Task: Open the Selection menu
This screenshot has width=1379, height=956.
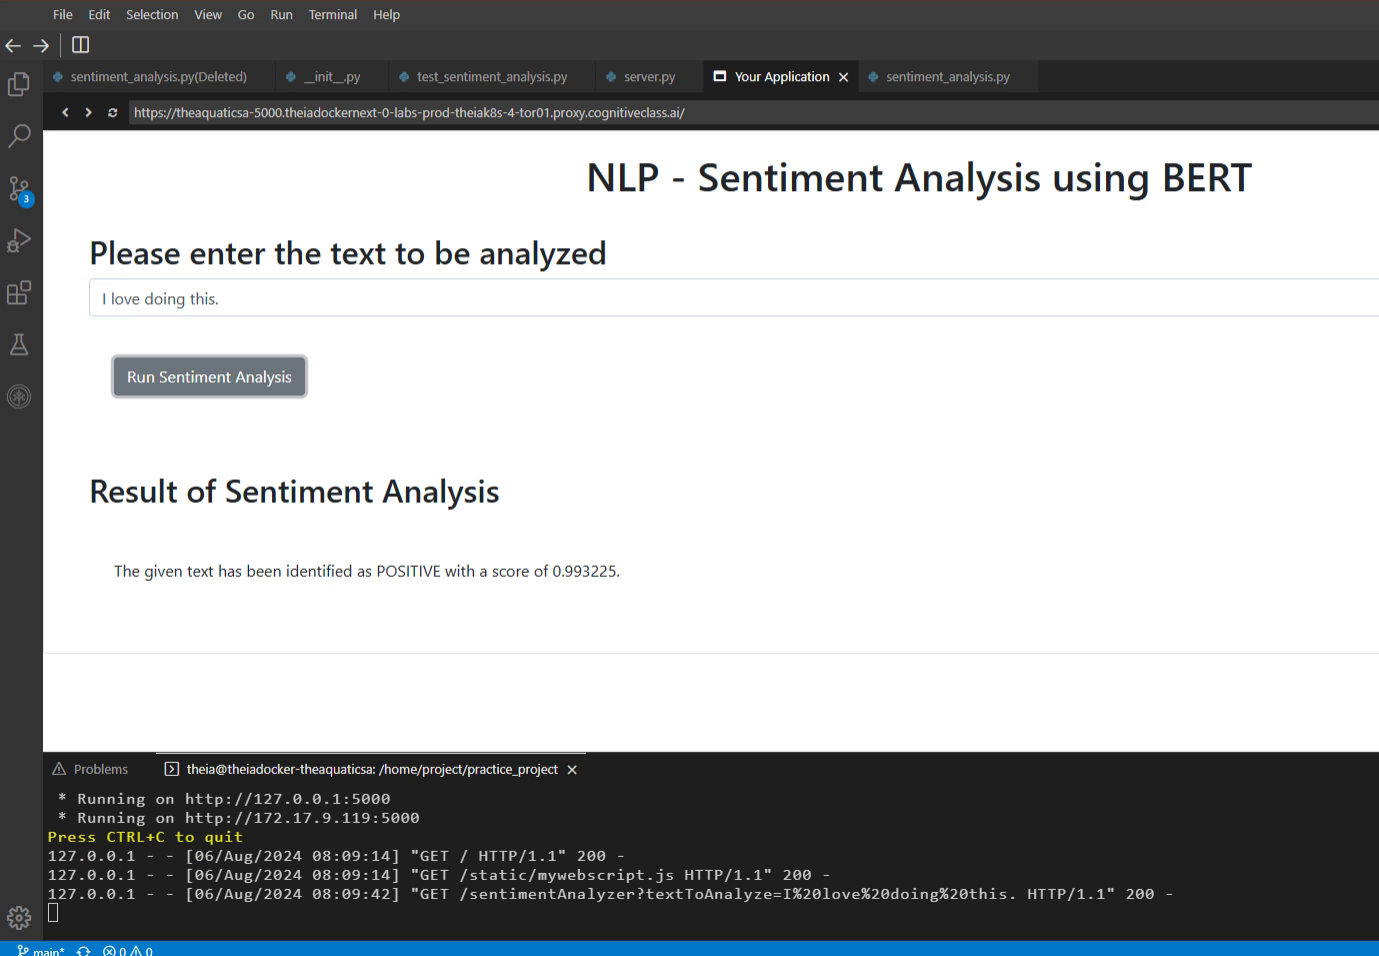Action: tap(152, 15)
